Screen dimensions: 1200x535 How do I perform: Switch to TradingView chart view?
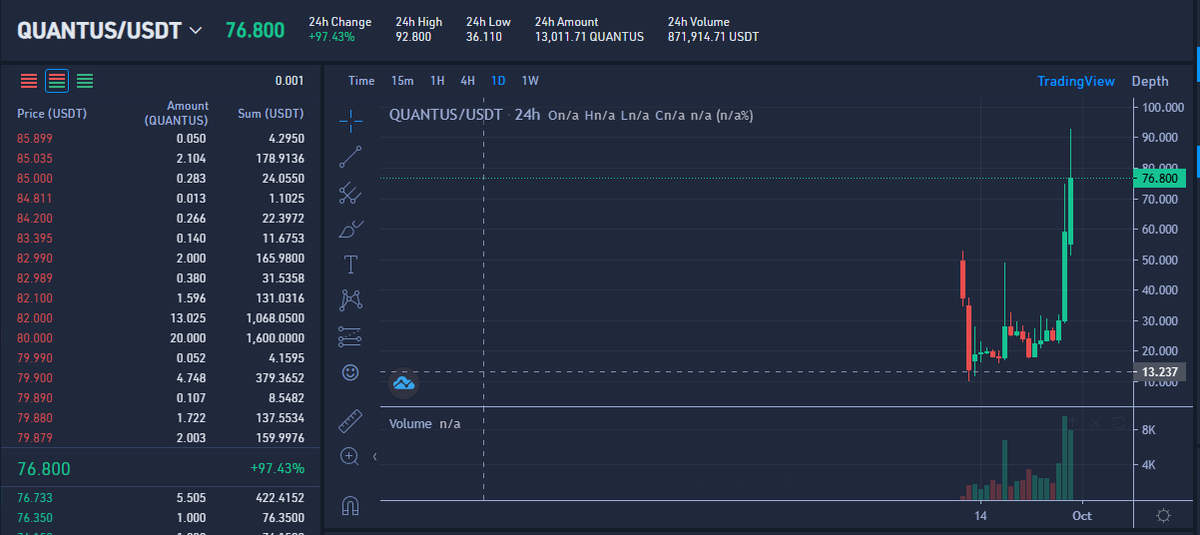[1075, 81]
